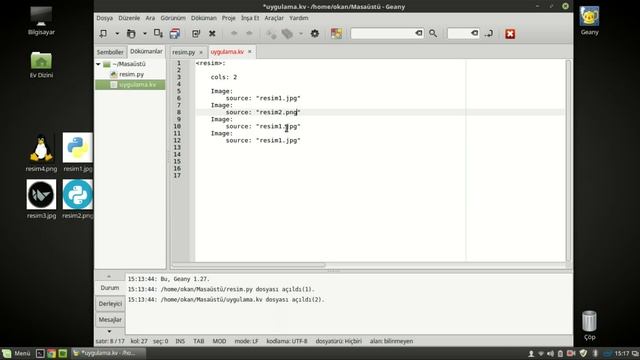640x360 pixels.
Task: Open the Ara menu
Action: pyautogui.click(x=150, y=18)
